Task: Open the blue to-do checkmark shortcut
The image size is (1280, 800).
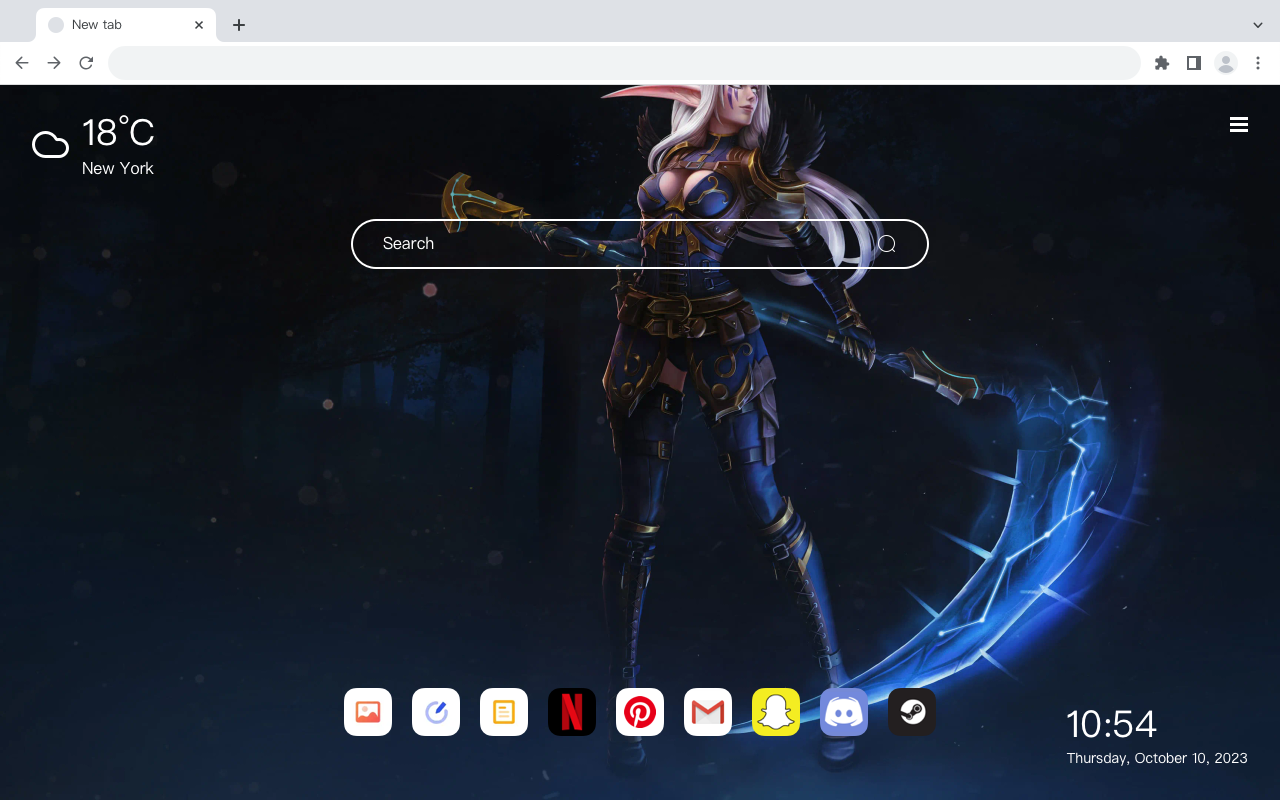Action: [436, 712]
